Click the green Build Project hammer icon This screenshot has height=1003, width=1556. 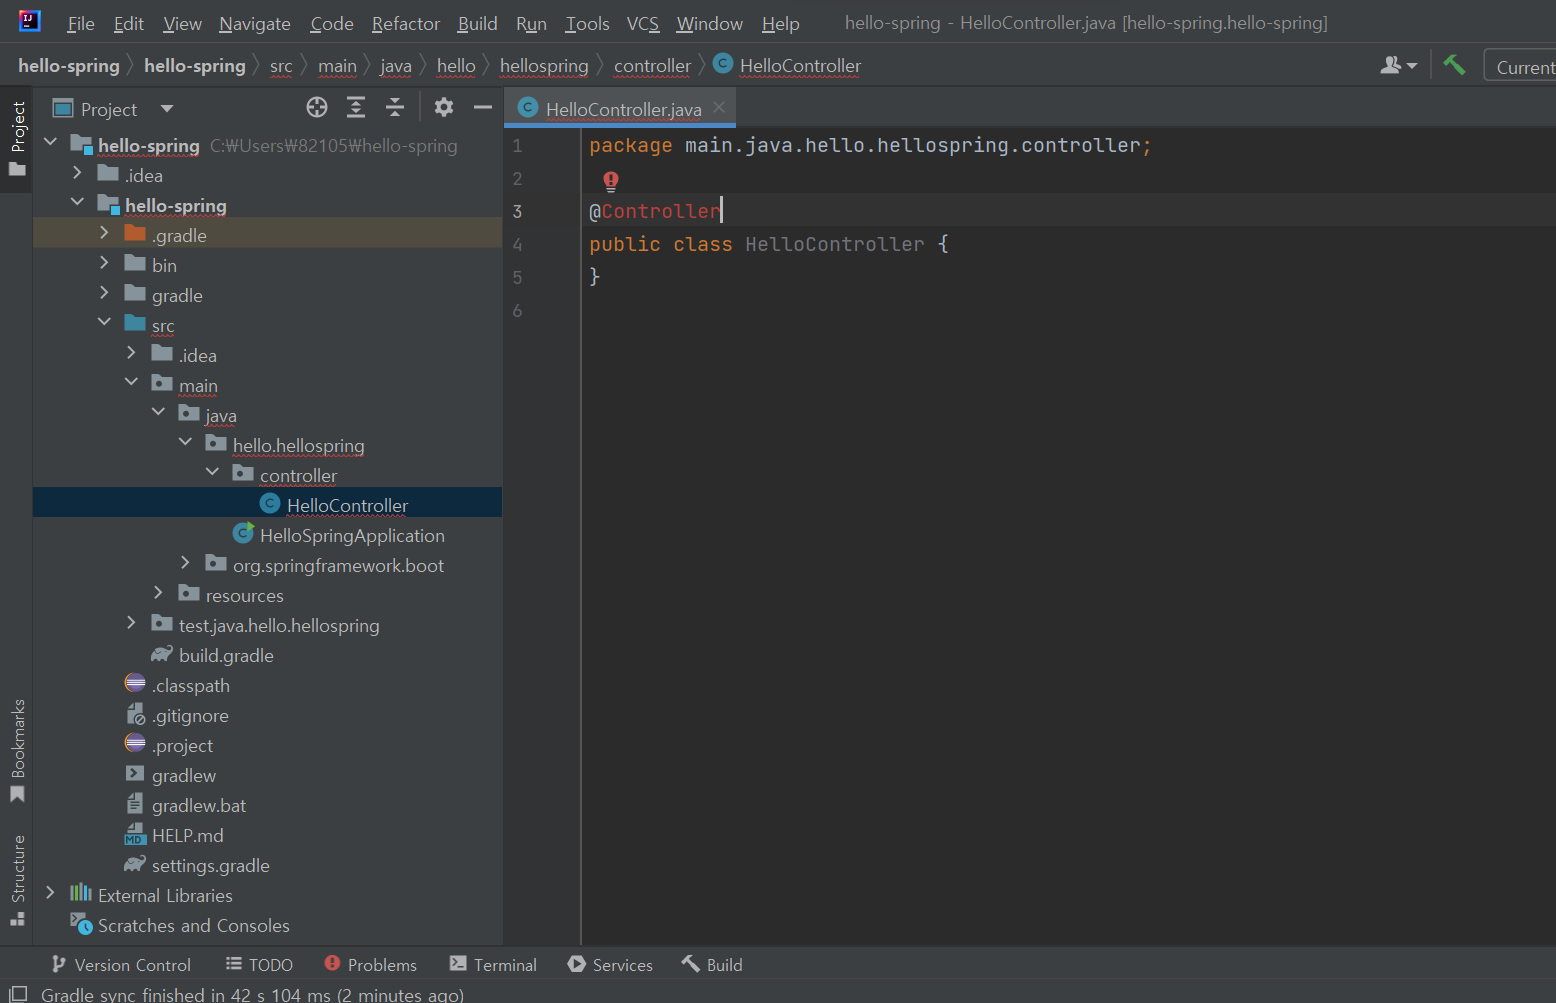coord(1454,66)
